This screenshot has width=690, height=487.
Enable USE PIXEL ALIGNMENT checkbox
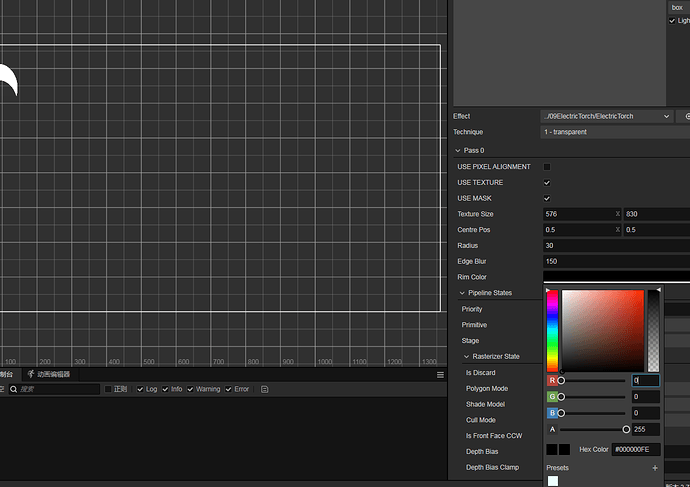tap(547, 167)
